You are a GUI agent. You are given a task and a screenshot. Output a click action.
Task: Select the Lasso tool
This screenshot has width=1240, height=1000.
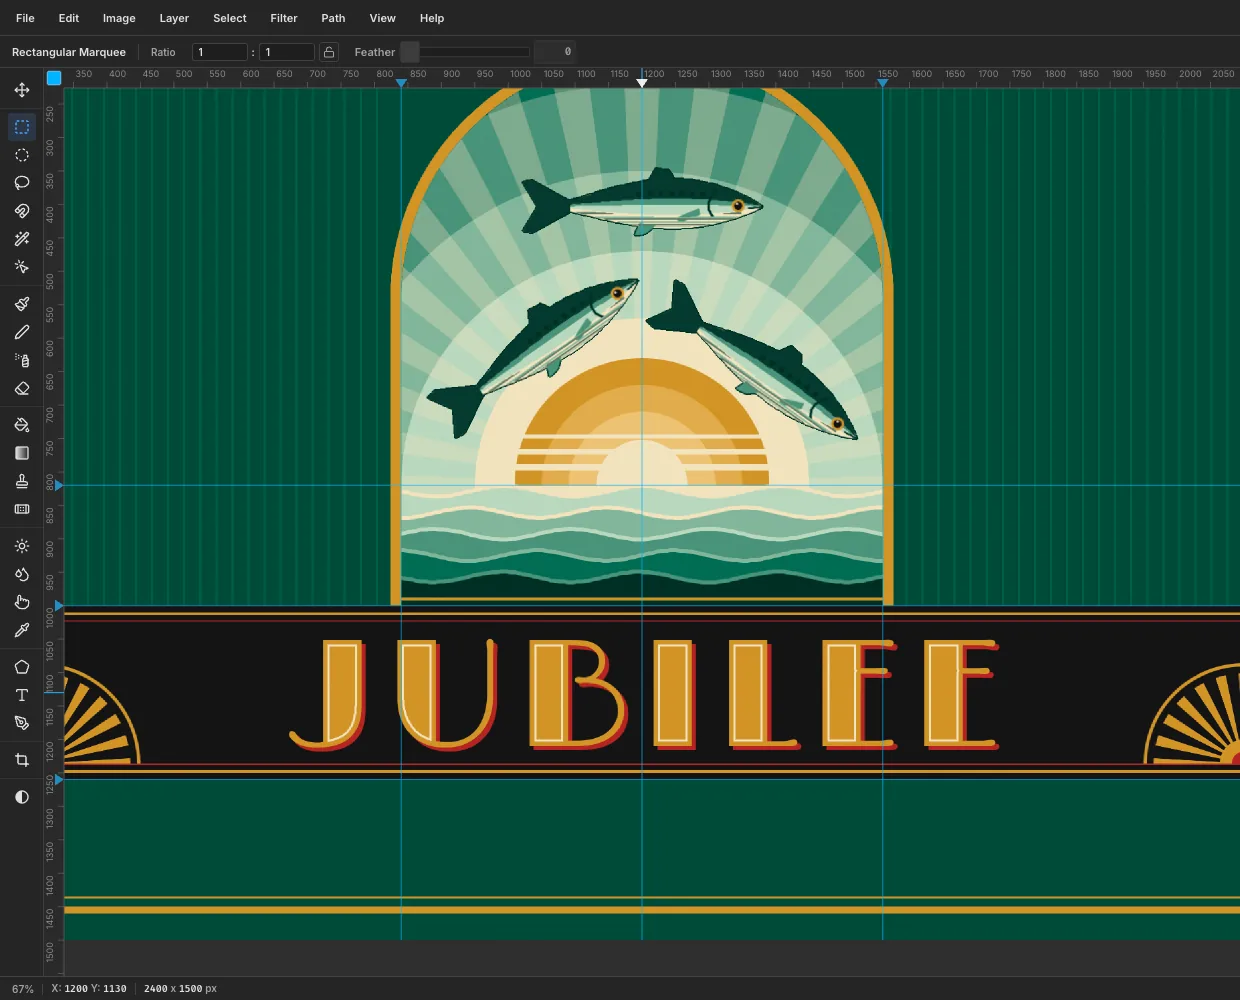(x=22, y=183)
